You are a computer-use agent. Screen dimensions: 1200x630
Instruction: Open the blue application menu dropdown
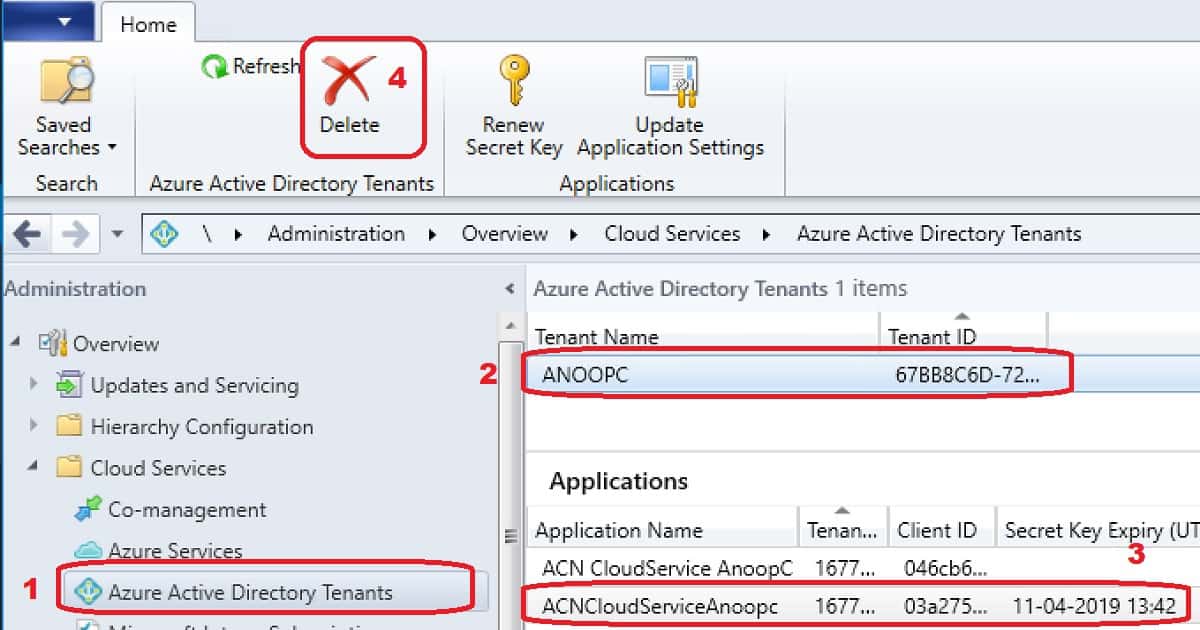(47, 22)
